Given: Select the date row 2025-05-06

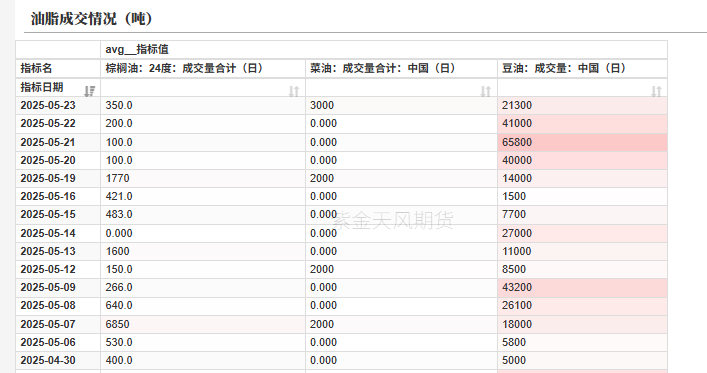Looking at the screenshot, I should [x=58, y=343].
